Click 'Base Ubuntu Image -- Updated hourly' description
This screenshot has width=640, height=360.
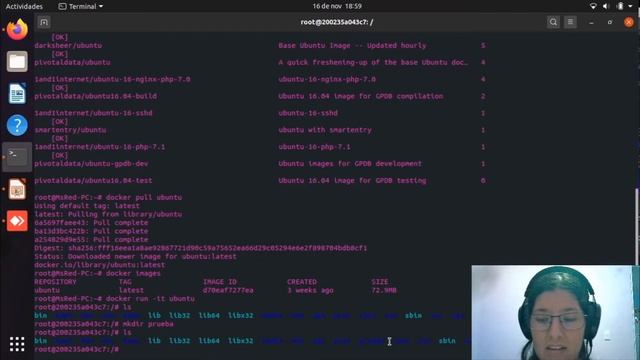[352, 46]
